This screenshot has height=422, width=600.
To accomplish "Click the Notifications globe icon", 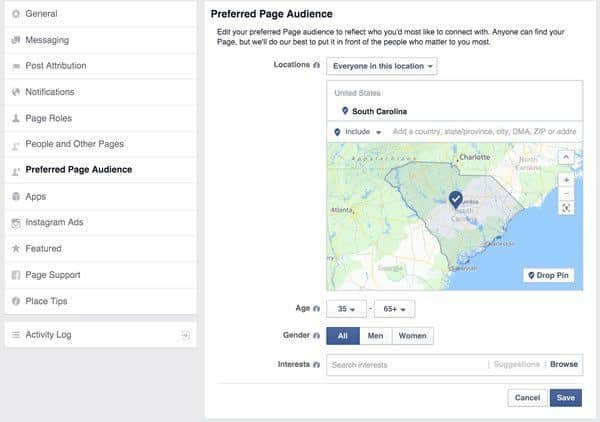I will (x=16, y=92).
